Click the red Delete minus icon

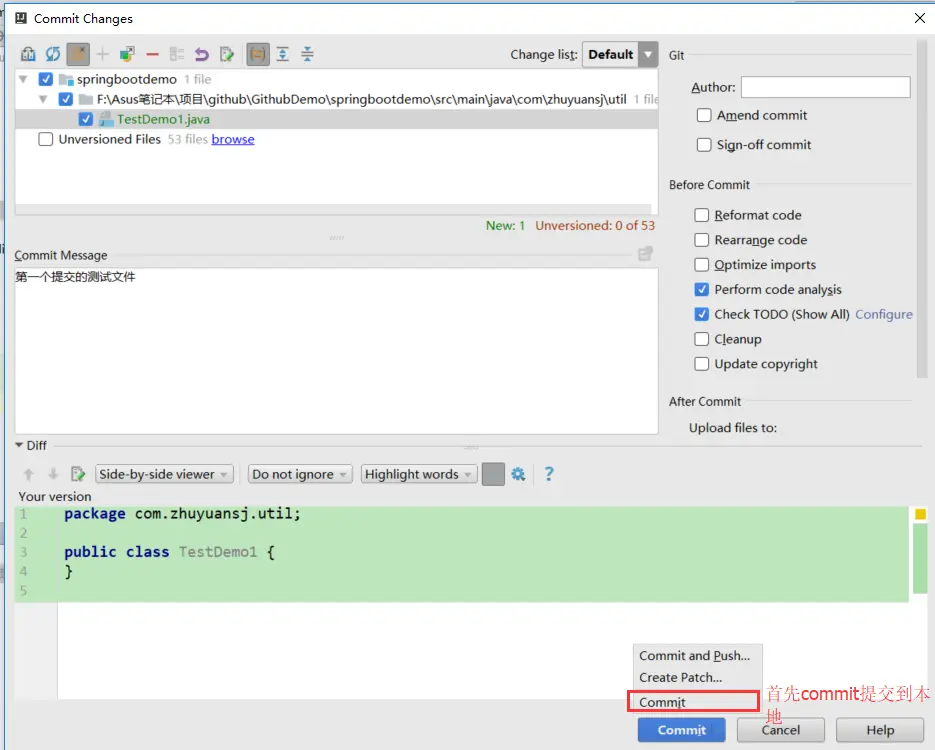tap(153, 54)
